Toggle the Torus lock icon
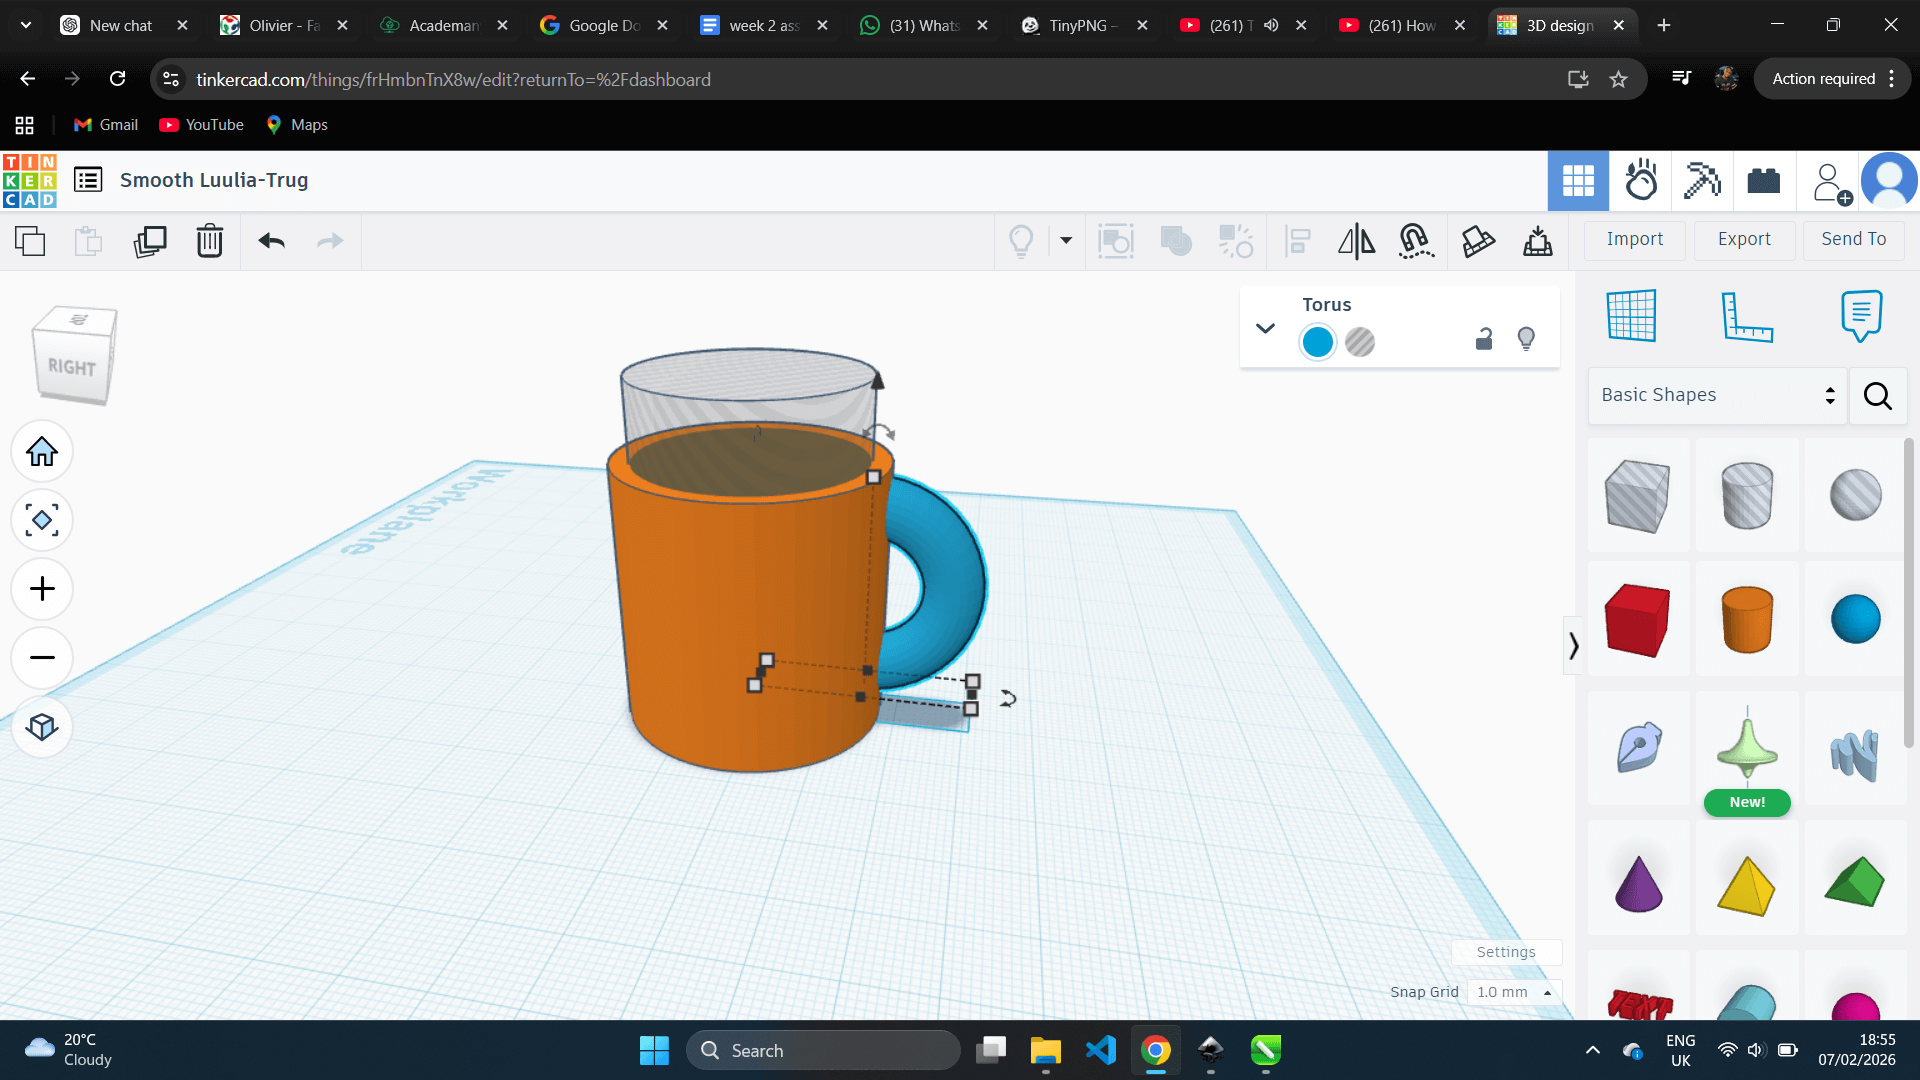 coord(1484,340)
